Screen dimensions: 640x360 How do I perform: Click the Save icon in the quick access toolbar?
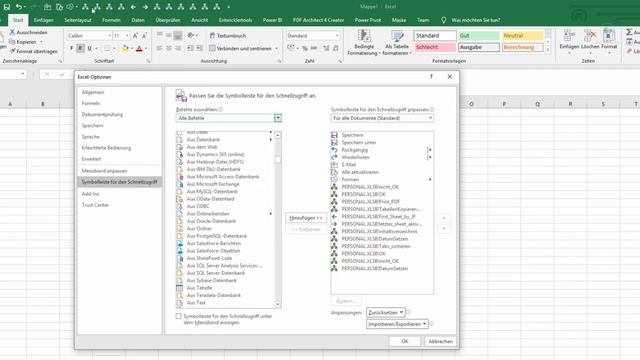[x=7, y=7]
